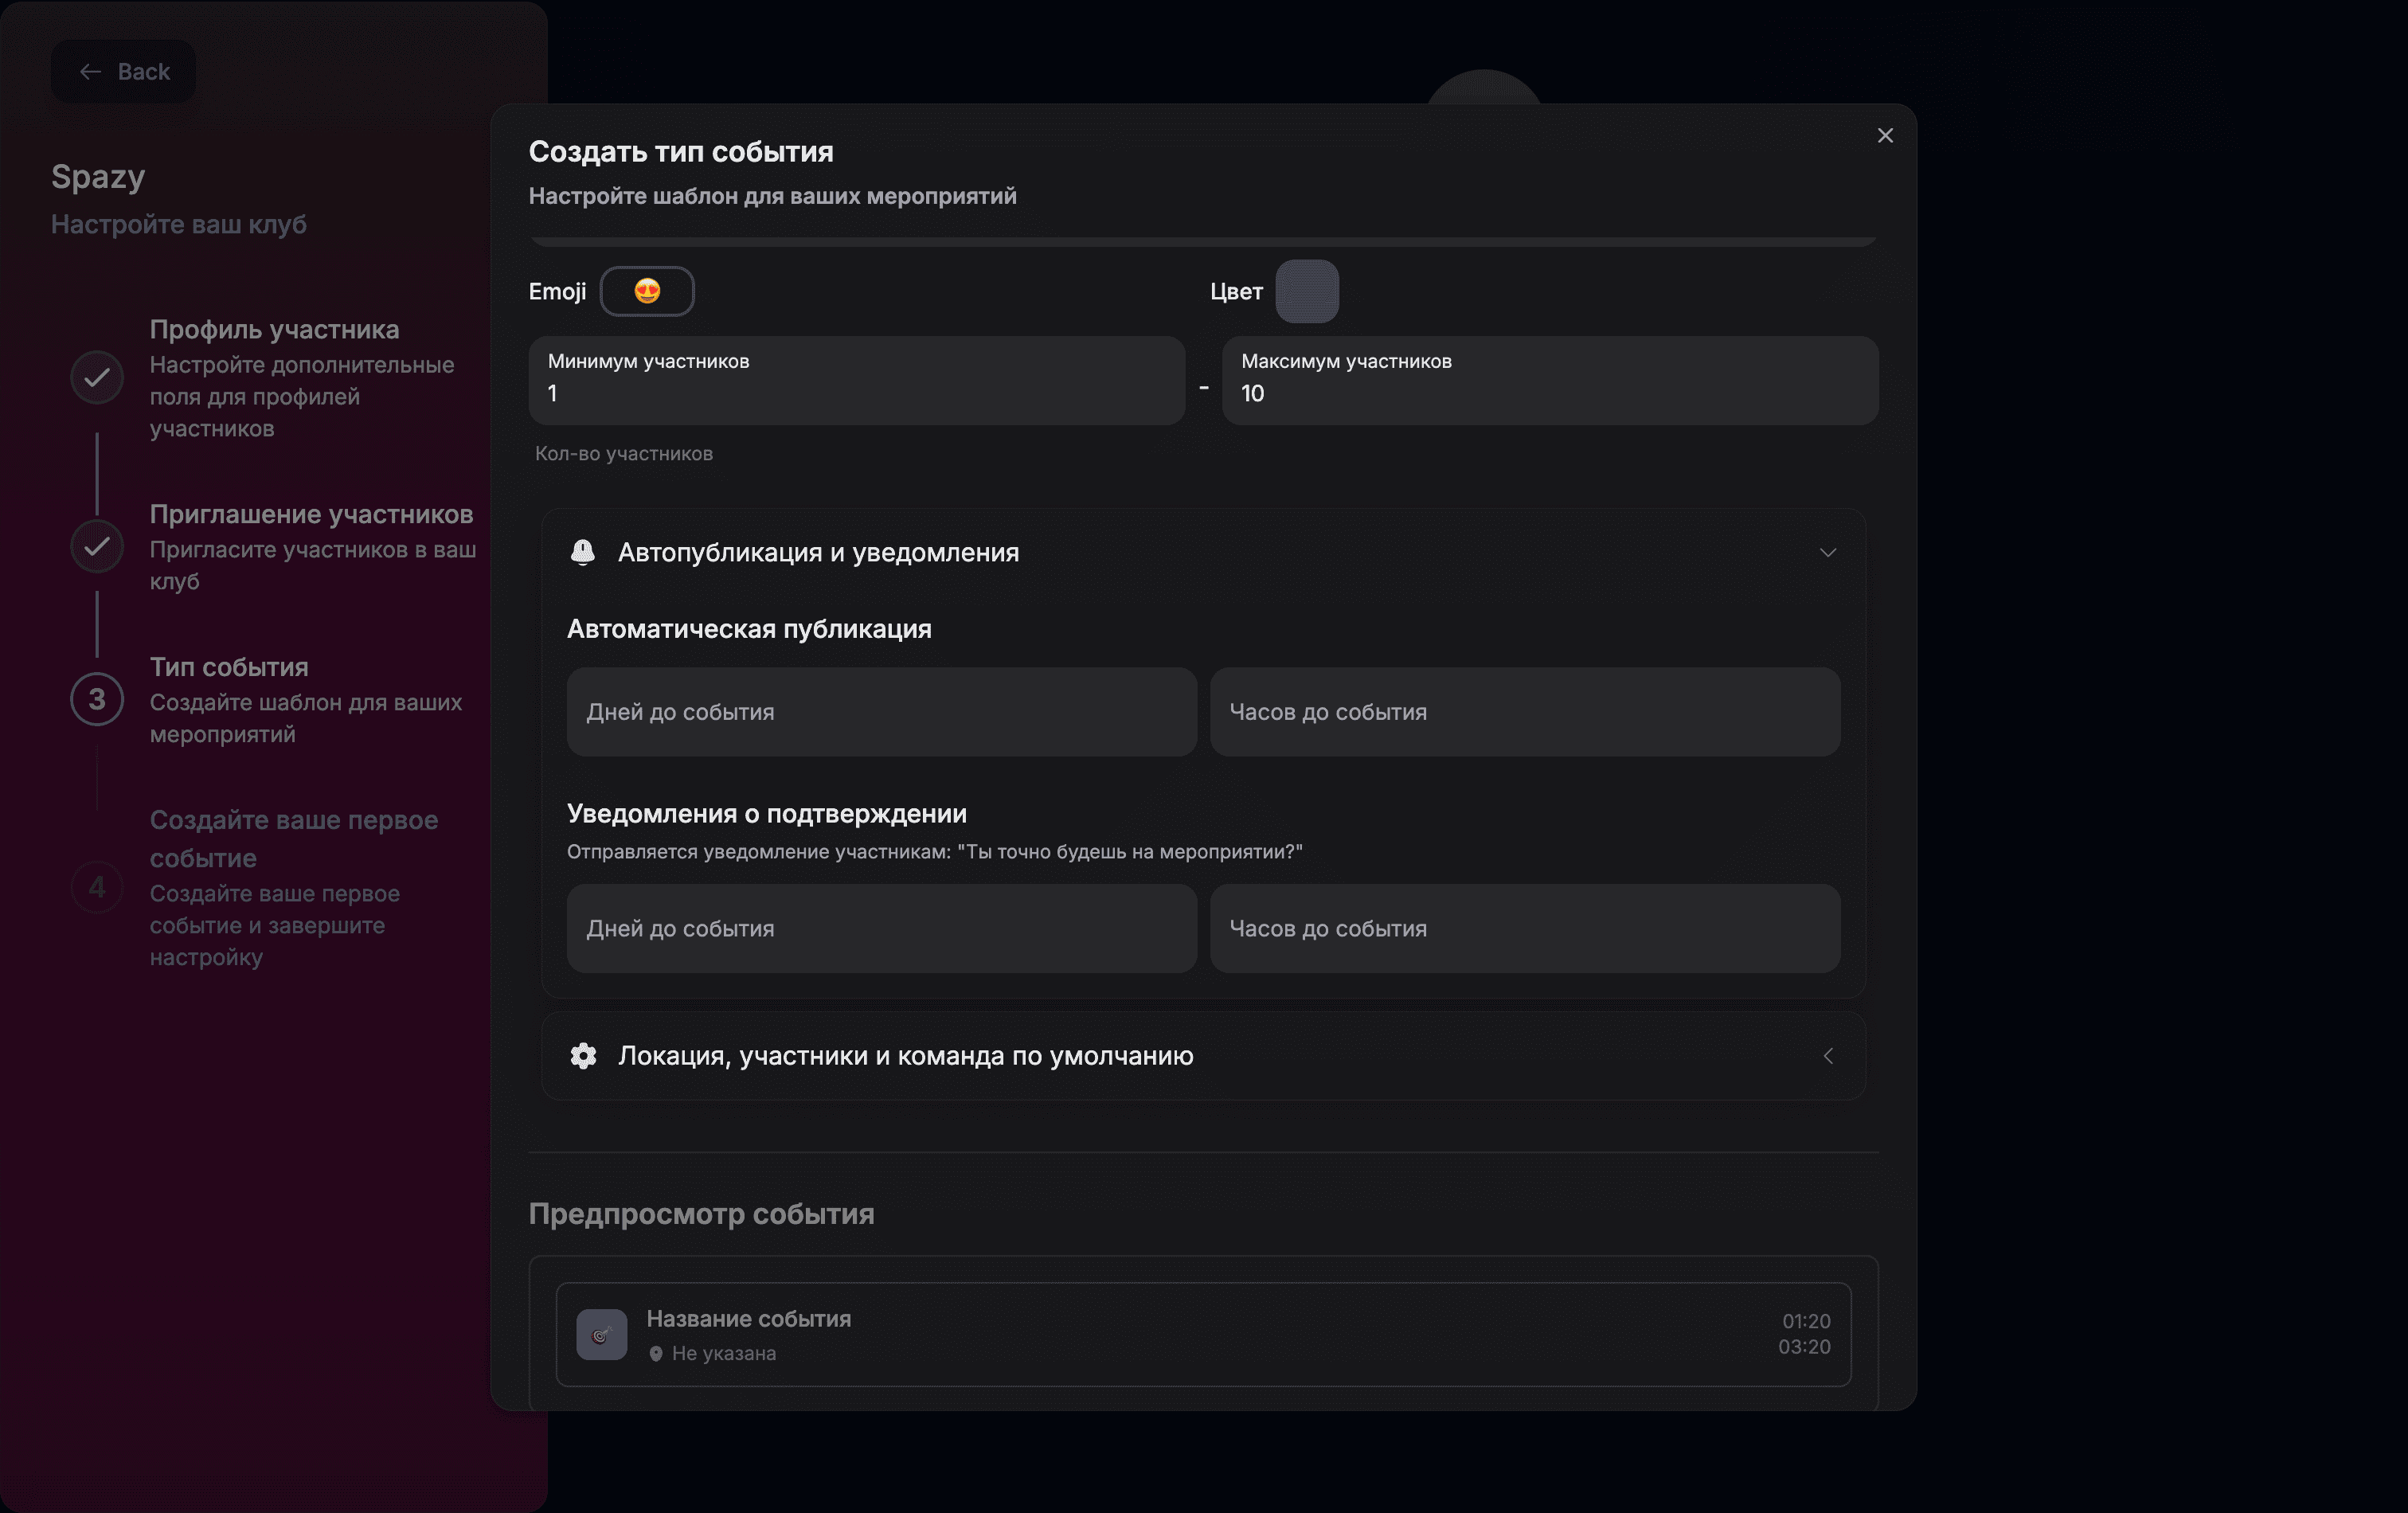
Task: Click the bell icon next to Автопубликация и уведомления
Action: [583, 551]
